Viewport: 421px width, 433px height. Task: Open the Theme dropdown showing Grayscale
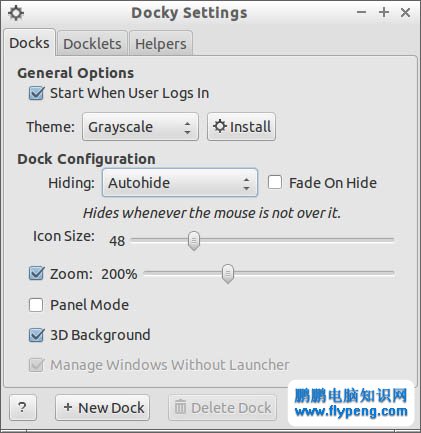pos(140,127)
